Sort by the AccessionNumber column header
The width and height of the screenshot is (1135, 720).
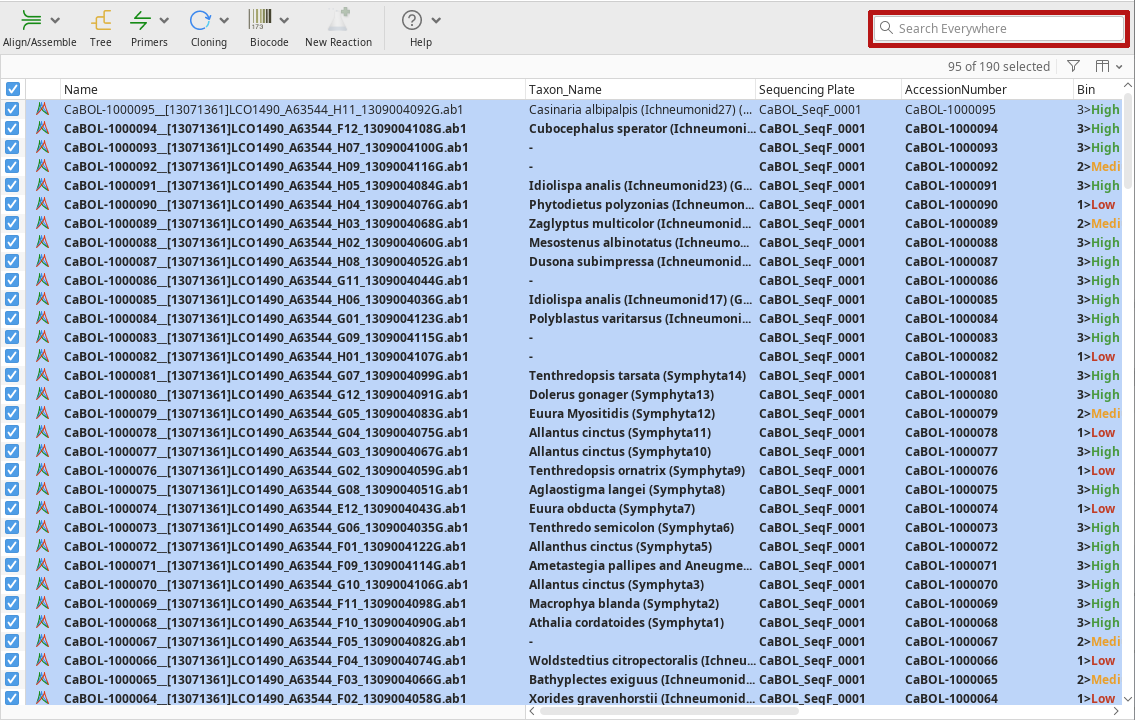[x=985, y=89]
